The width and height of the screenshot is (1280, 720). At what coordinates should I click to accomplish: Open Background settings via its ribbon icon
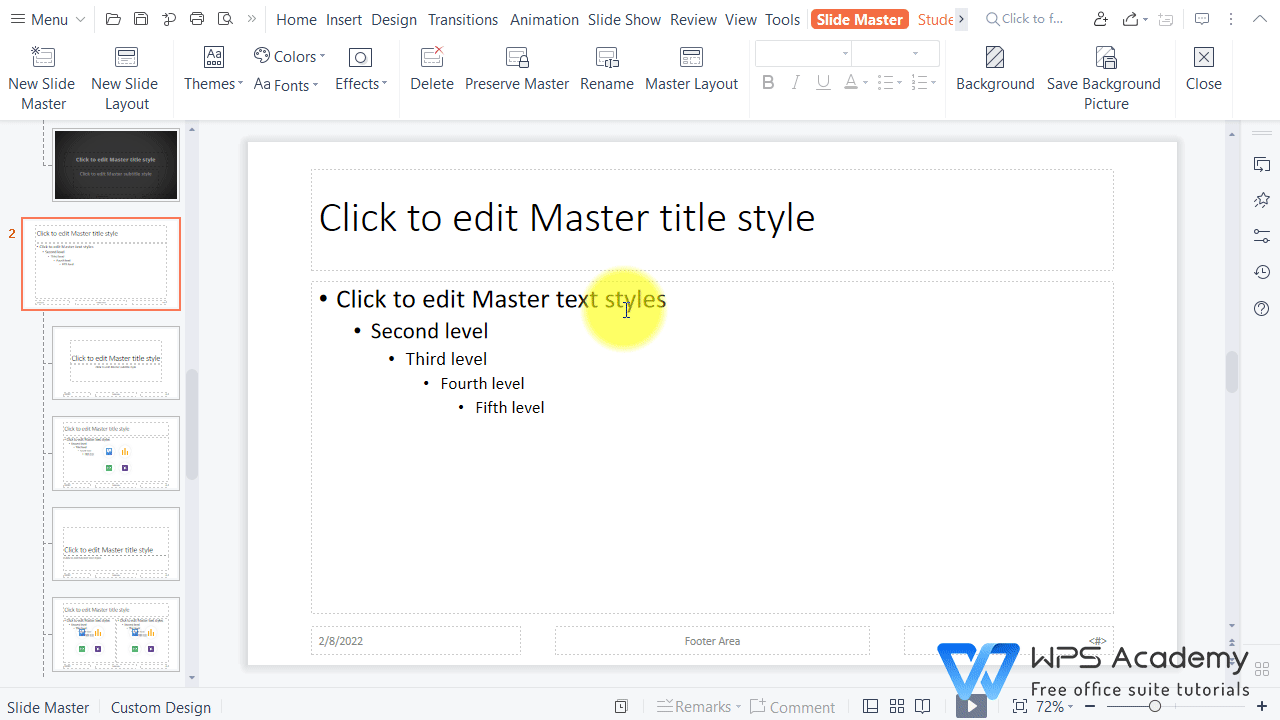pyautogui.click(x=995, y=68)
